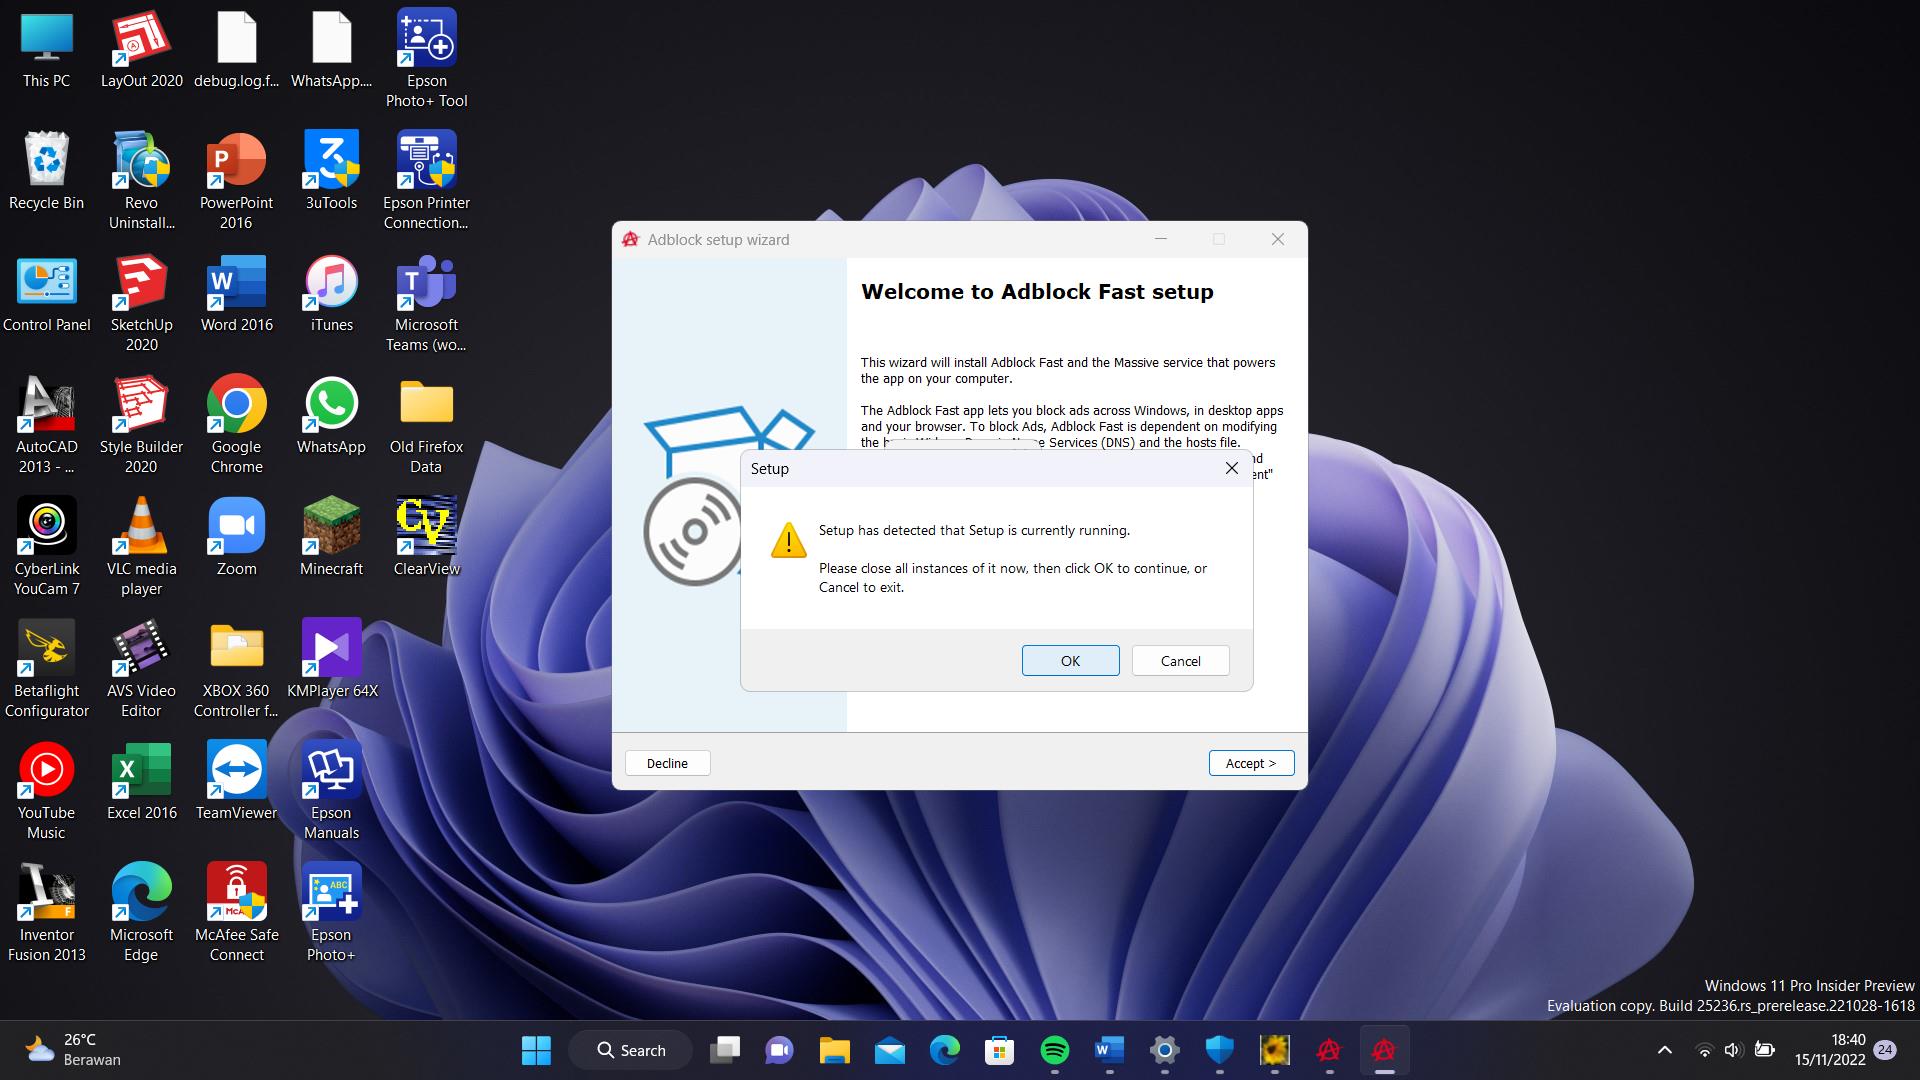
Task: Open the VLC media player icon
Action: click(141, 527)
